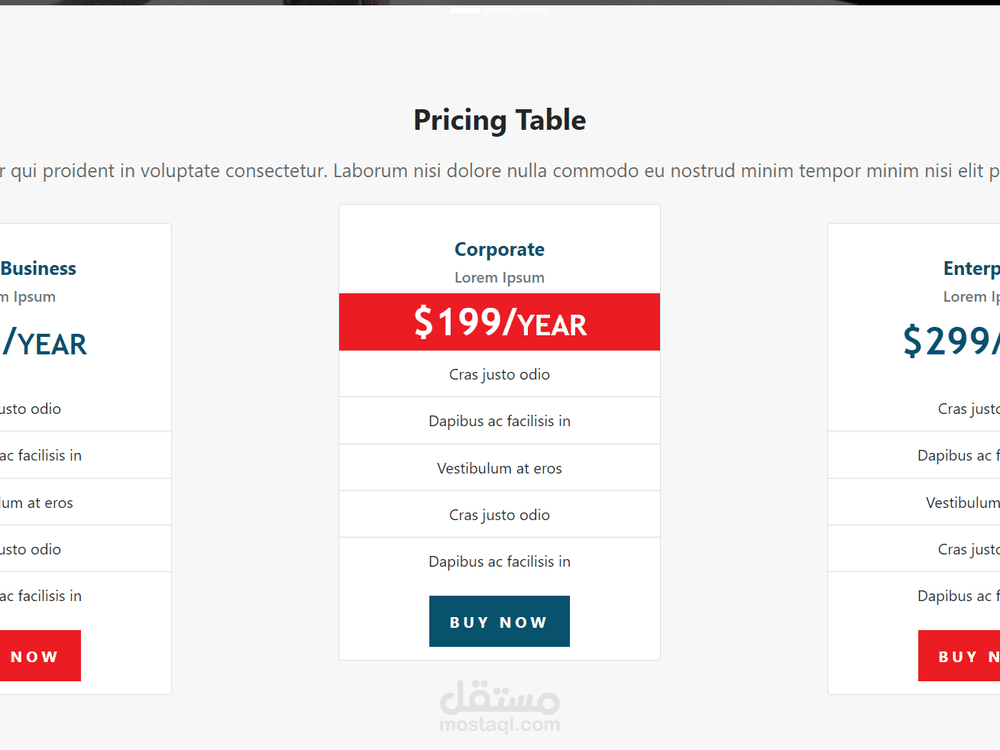This screenshot has width=1000, height=750.
Task: Select Dapibus ac facilisis in just above BUY NOW
Action: (x=499, y=561)
